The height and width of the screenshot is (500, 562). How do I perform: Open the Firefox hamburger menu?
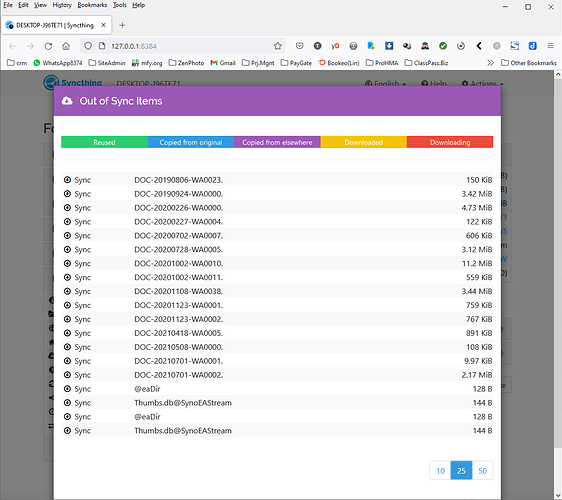tap(551, 46)
